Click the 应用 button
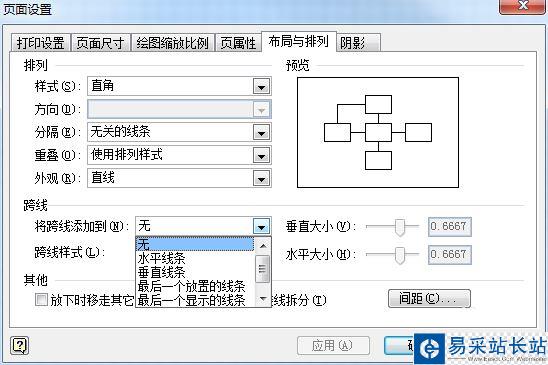Image resolution: width=548 pixels, height=365 pixels. point(333,346)
